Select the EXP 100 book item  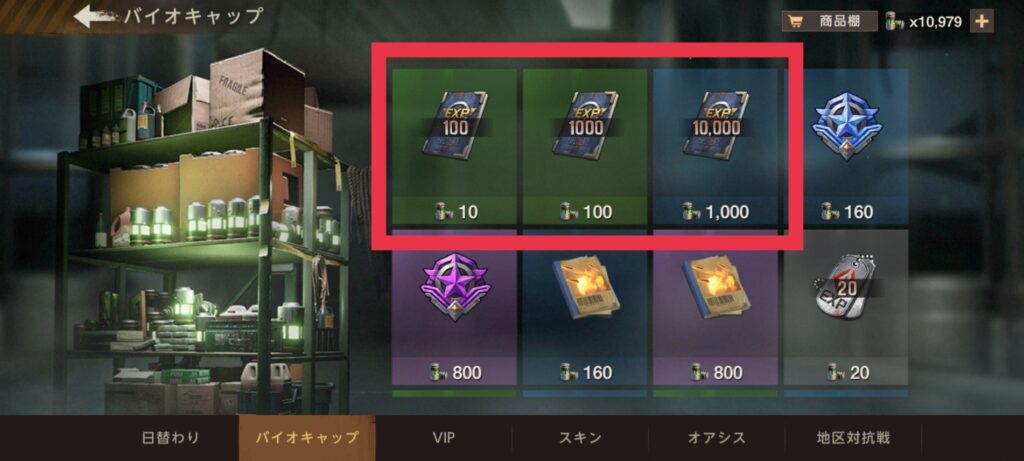(x=454, y=146)
